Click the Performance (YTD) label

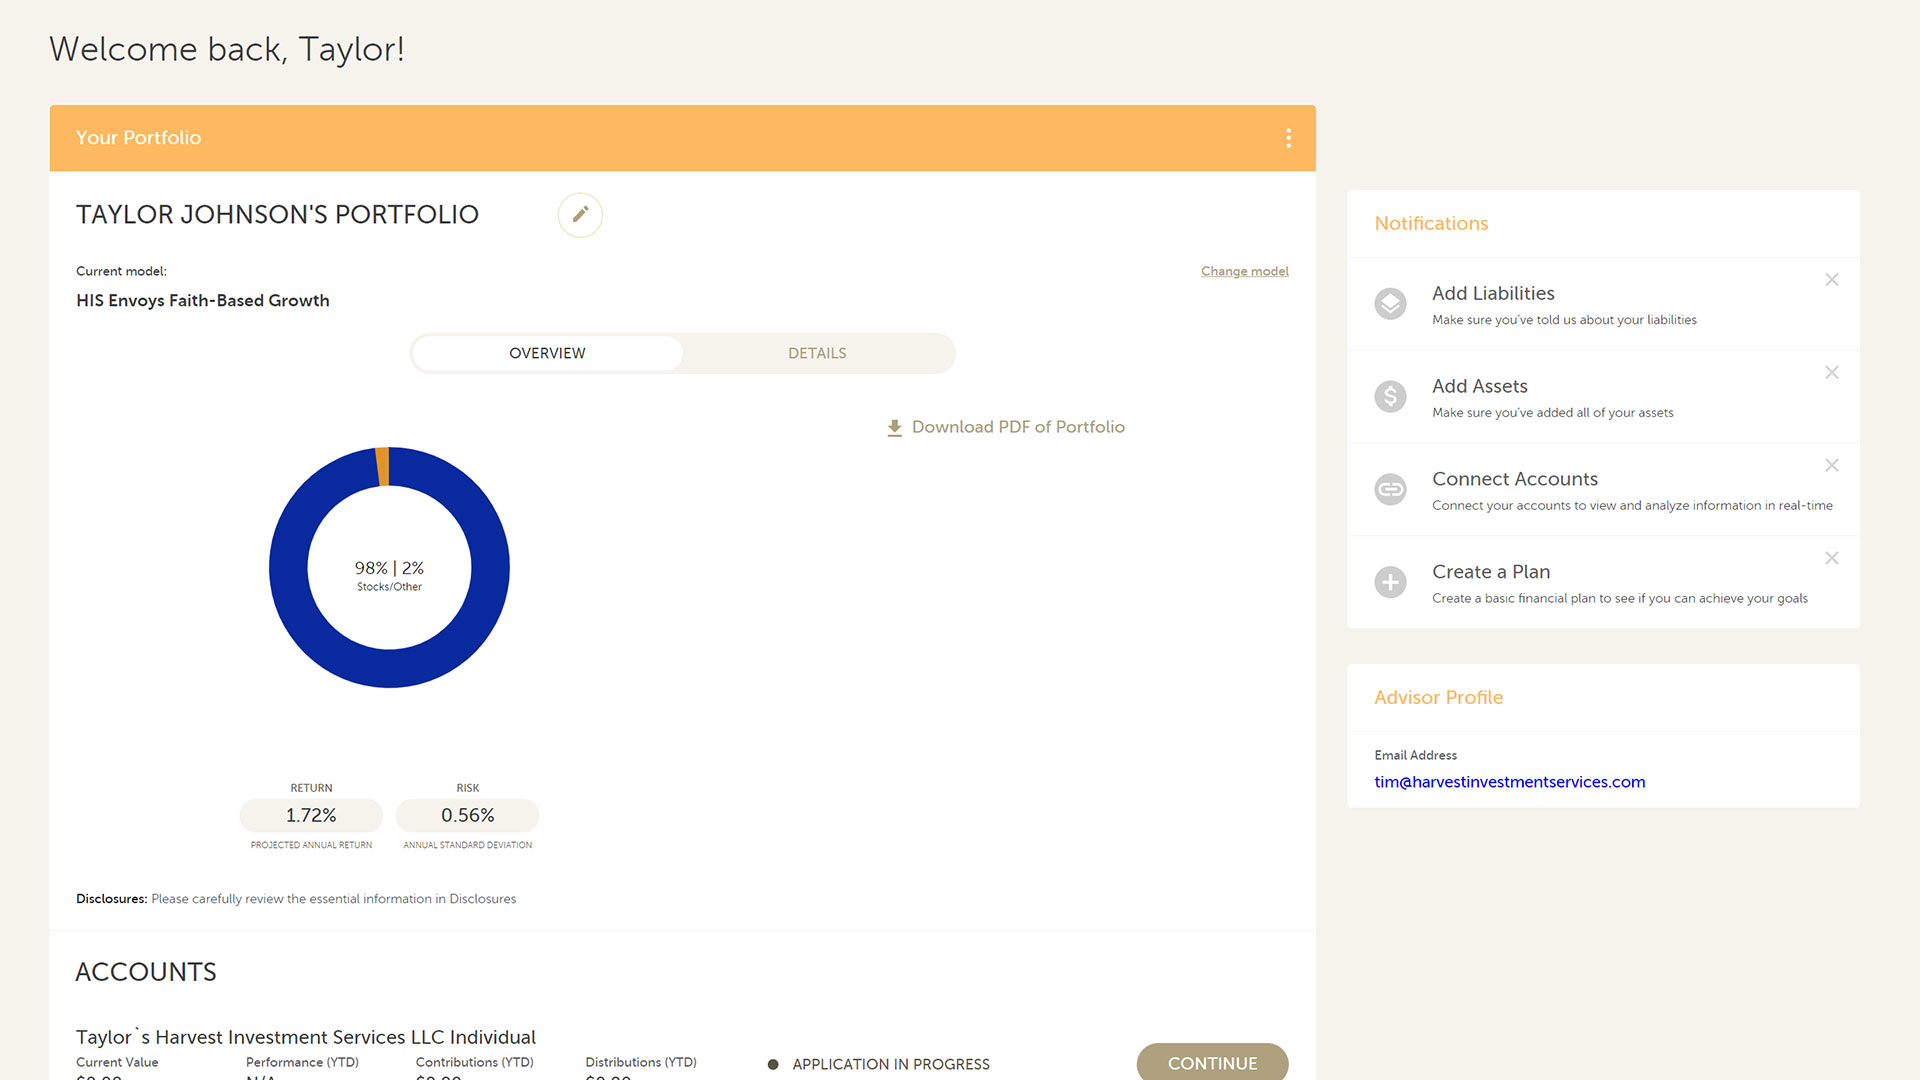pos(302,1062)
